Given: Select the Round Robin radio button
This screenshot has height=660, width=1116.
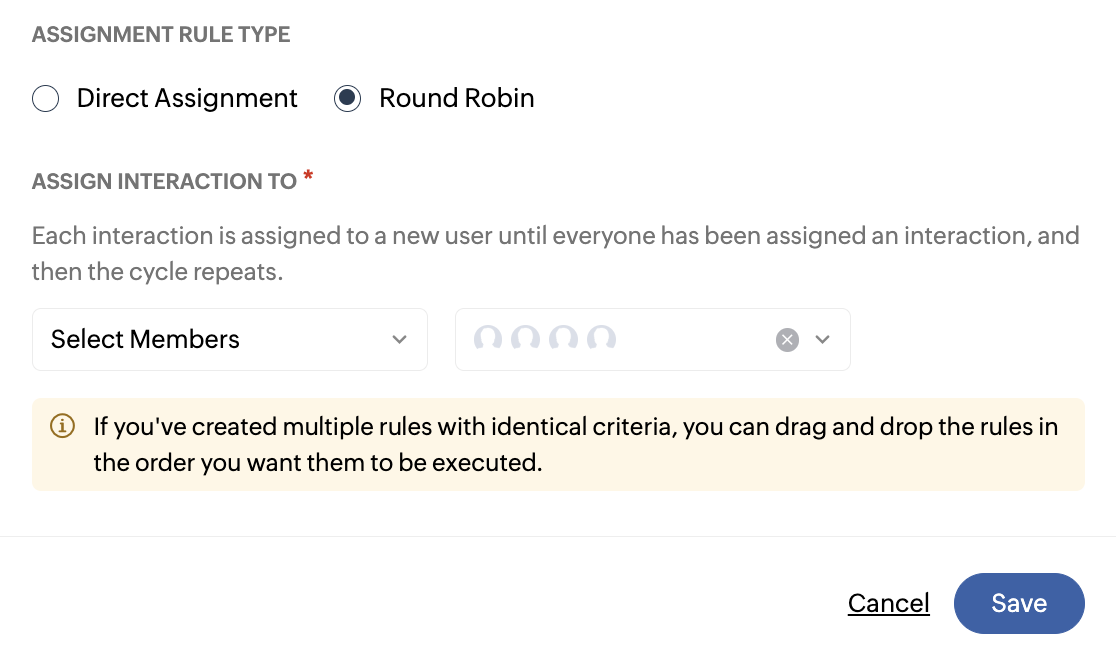Looking at the screenshot, I should click(x=347, y=99).
